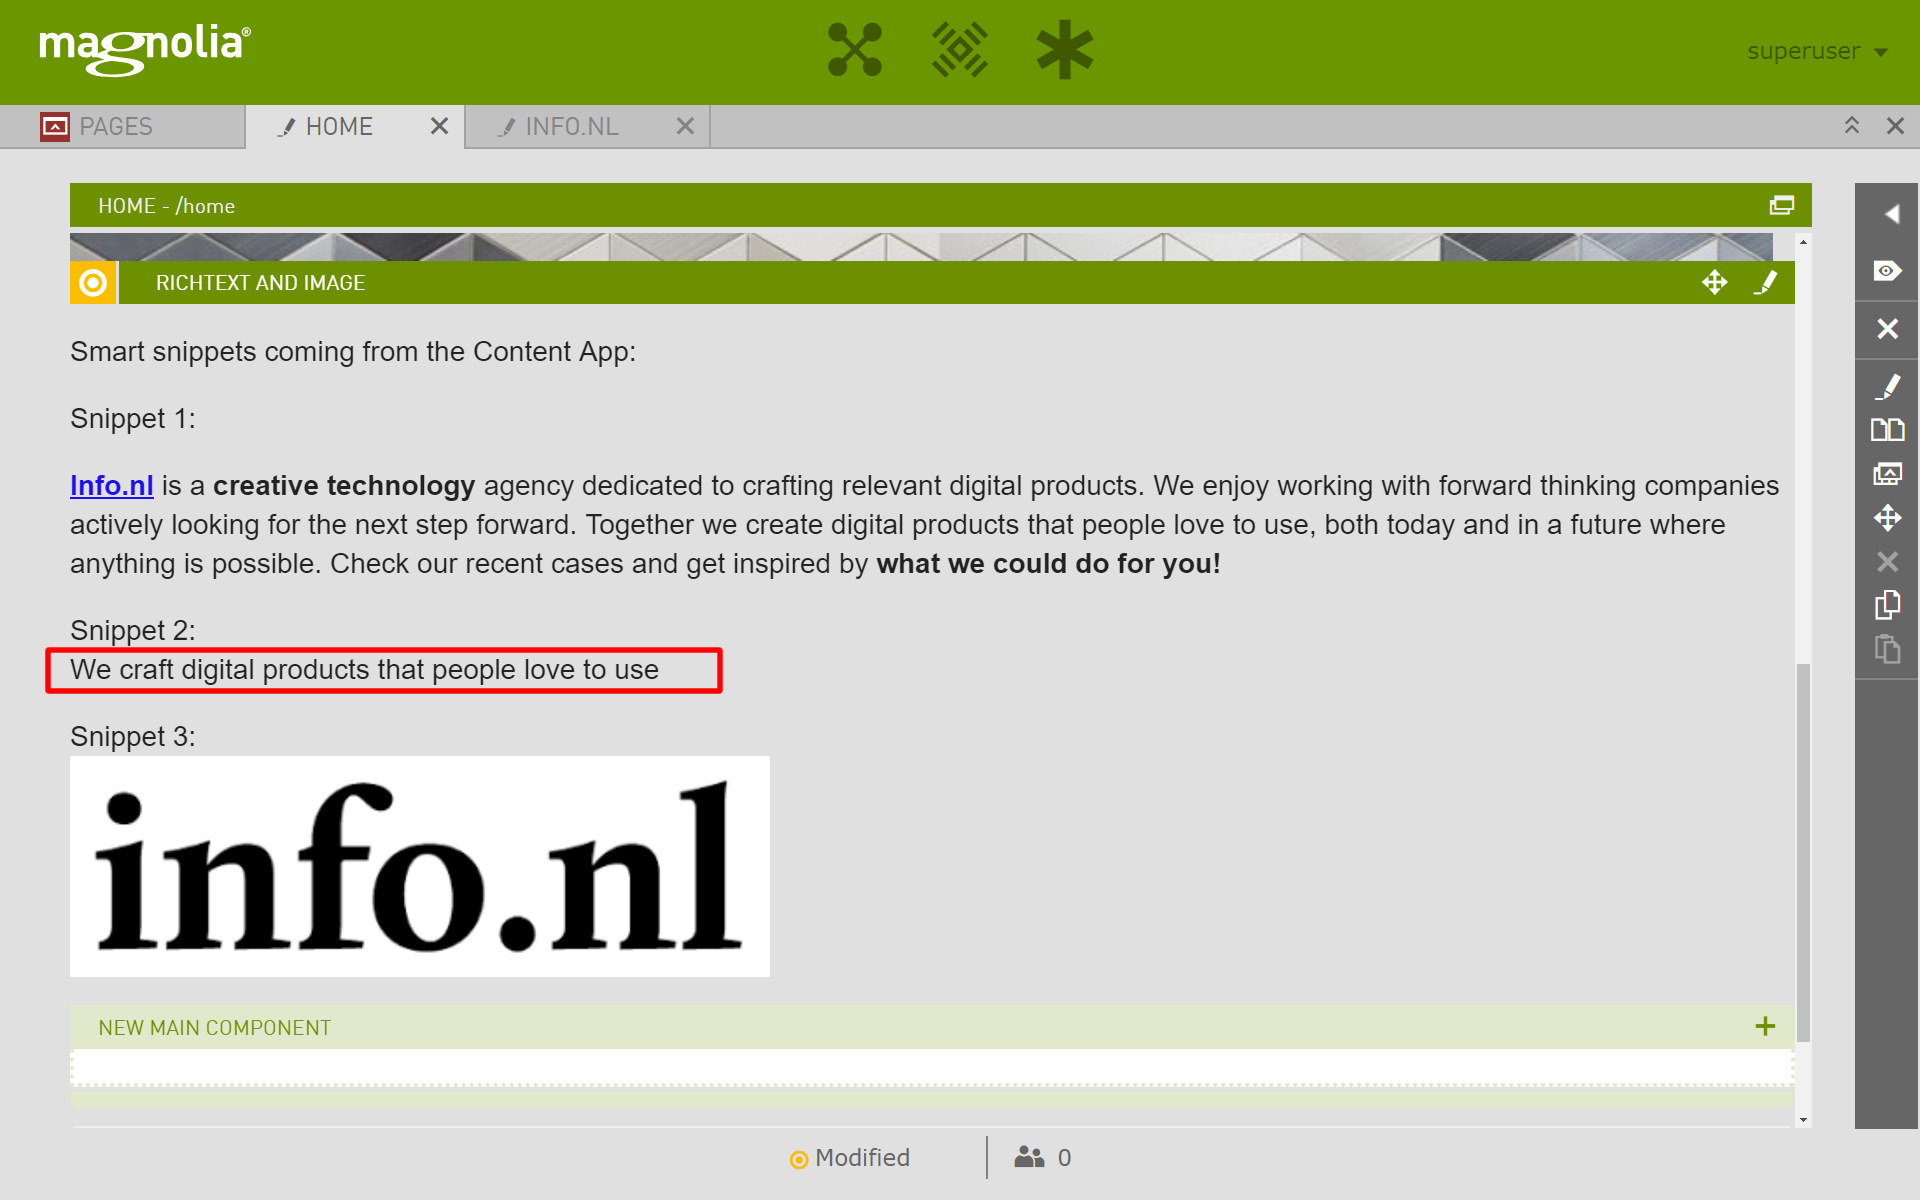Click the copy component icon in sidebar

click(x=1887, y=604)
